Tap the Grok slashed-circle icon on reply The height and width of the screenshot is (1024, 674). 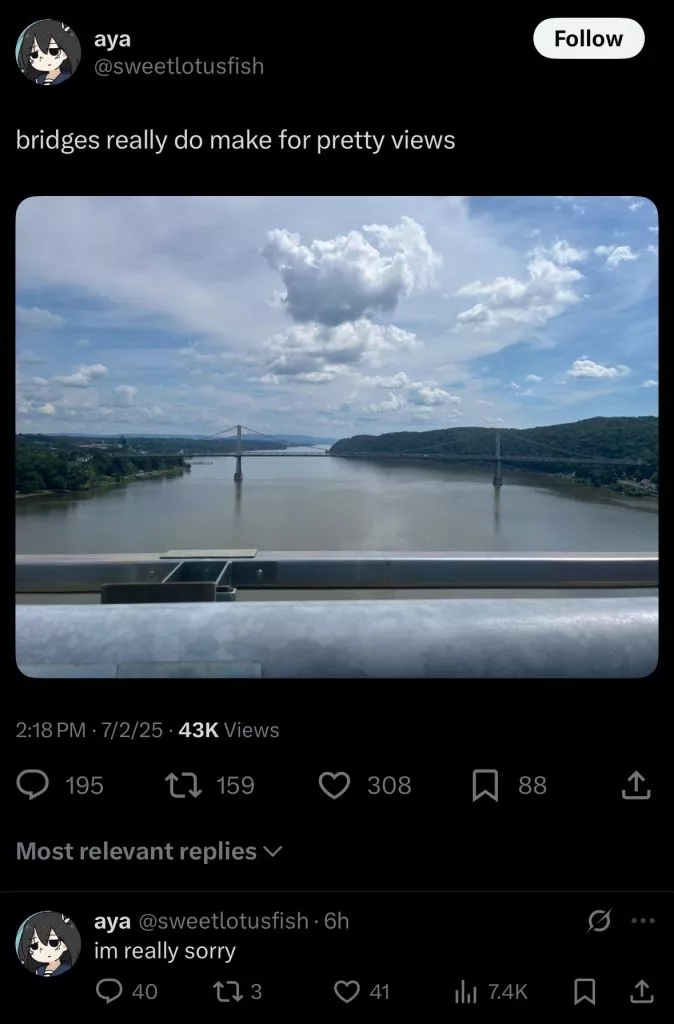point(599,921)
